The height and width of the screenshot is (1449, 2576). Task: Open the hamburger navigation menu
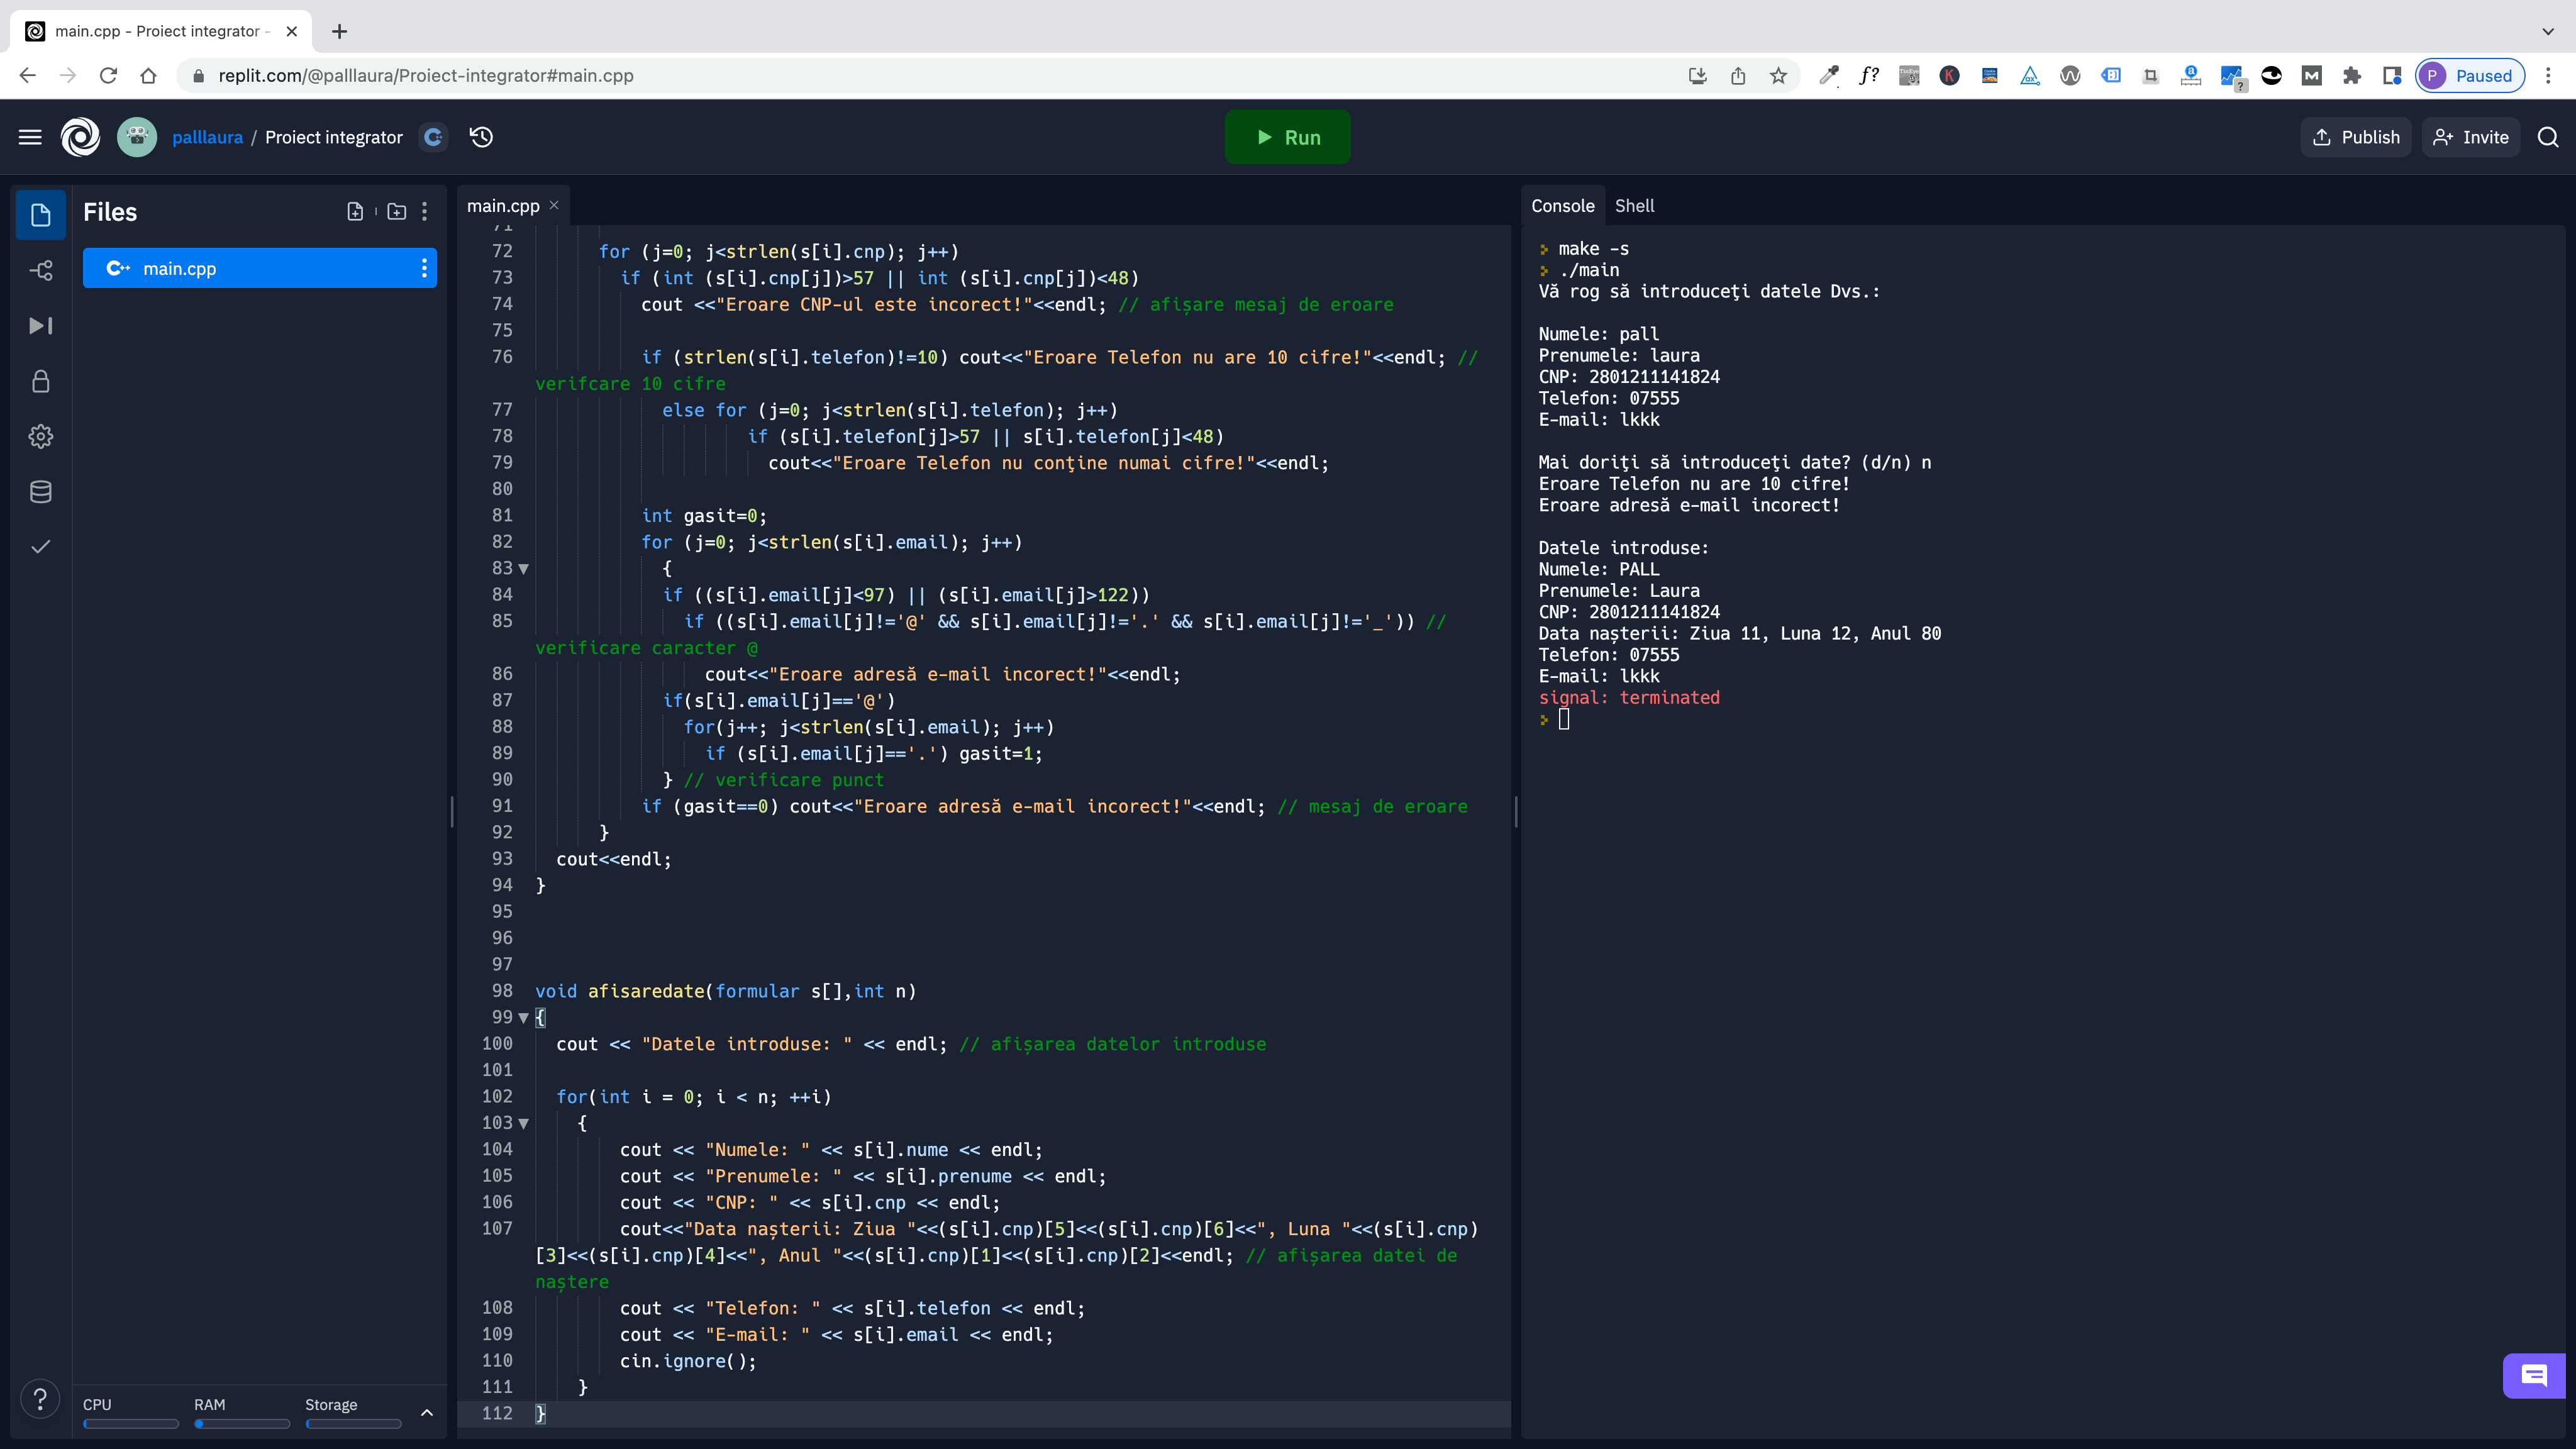click(30, 137)
